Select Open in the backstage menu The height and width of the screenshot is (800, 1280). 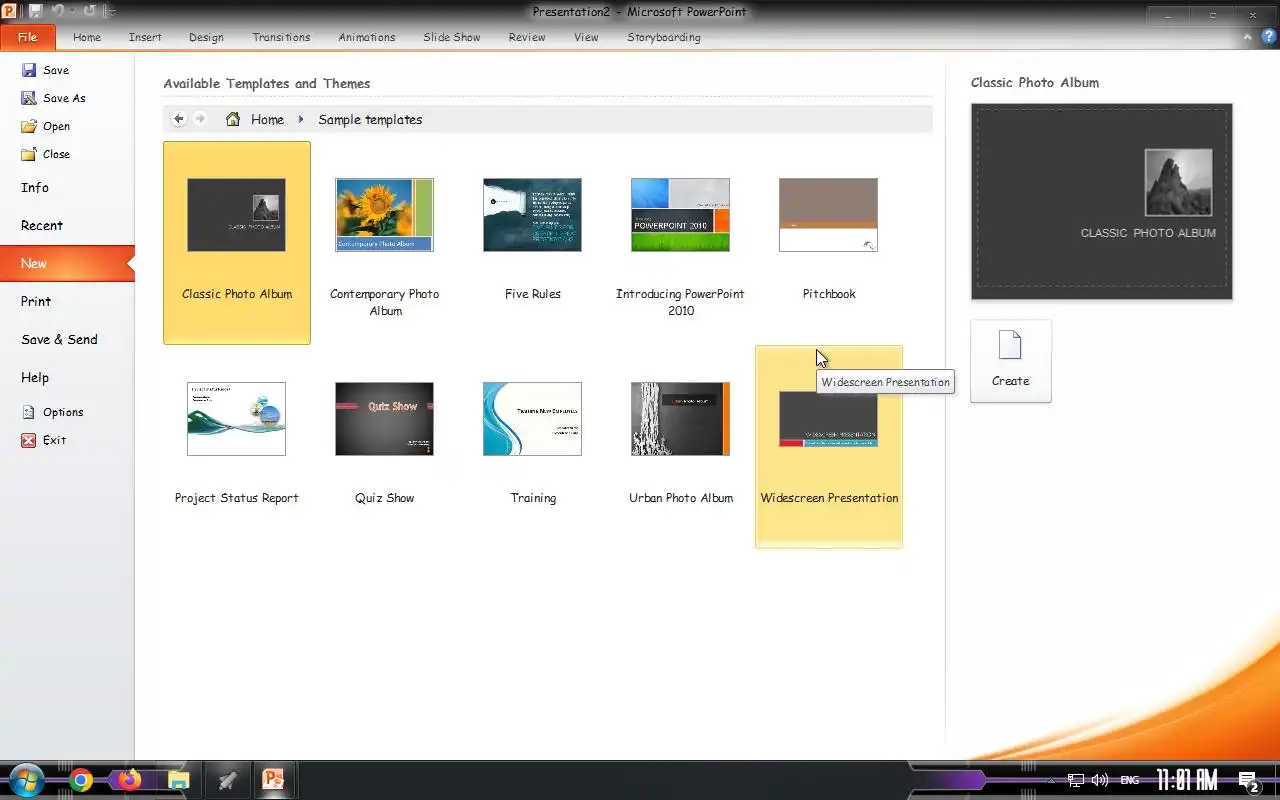click(45, 126)
